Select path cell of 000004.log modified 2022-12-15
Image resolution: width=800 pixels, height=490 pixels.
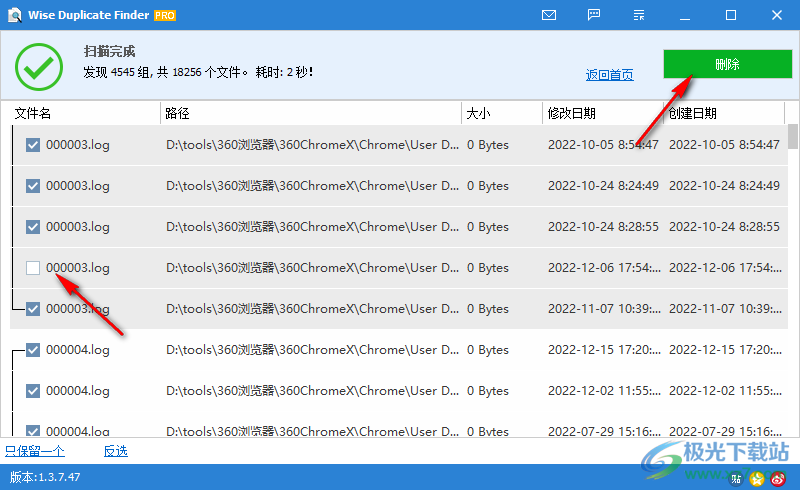click(x=312, y=350)
